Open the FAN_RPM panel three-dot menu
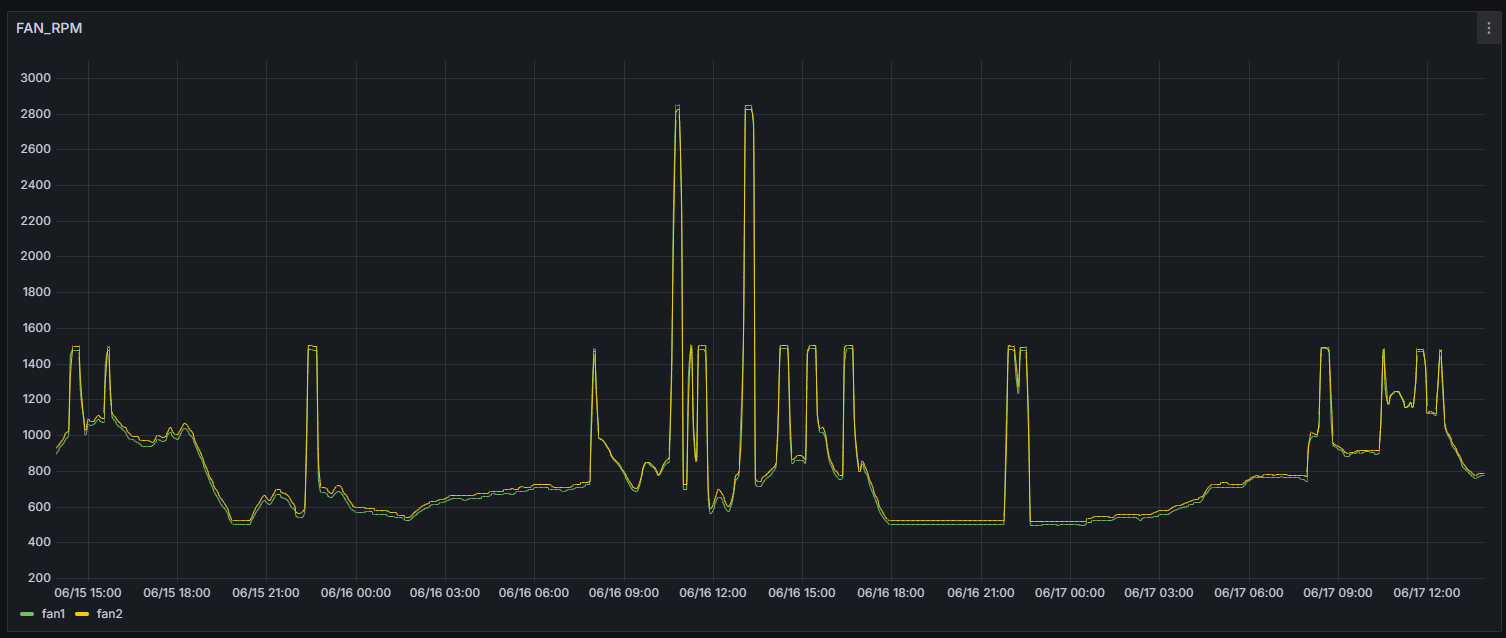 [1488, 29]
